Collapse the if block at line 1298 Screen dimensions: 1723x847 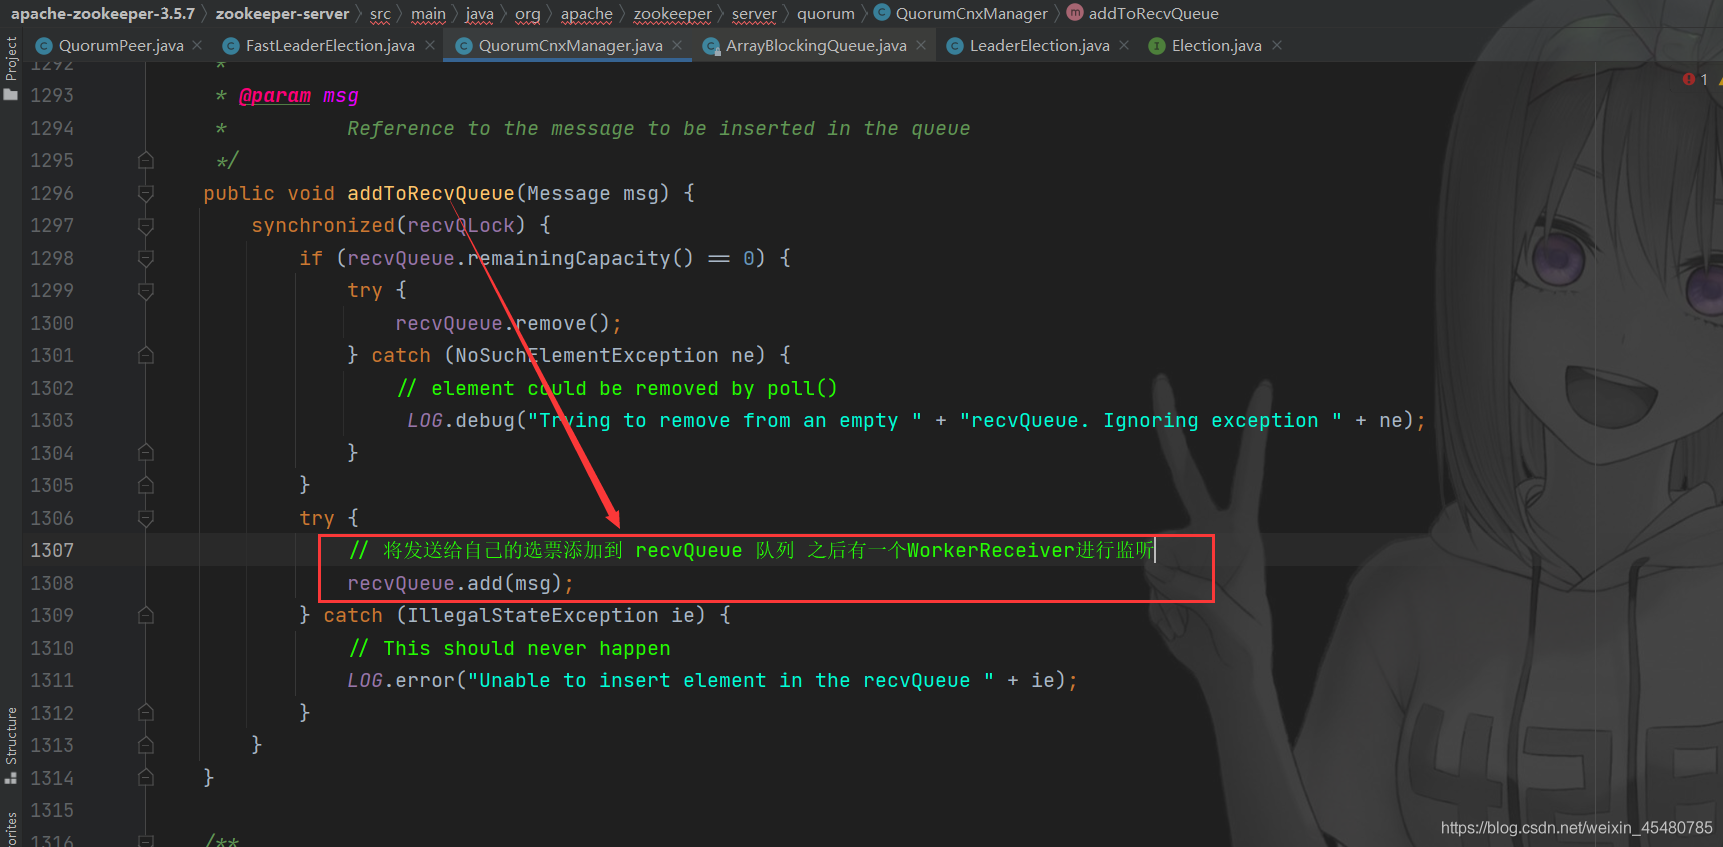click(x=146, y=258)
